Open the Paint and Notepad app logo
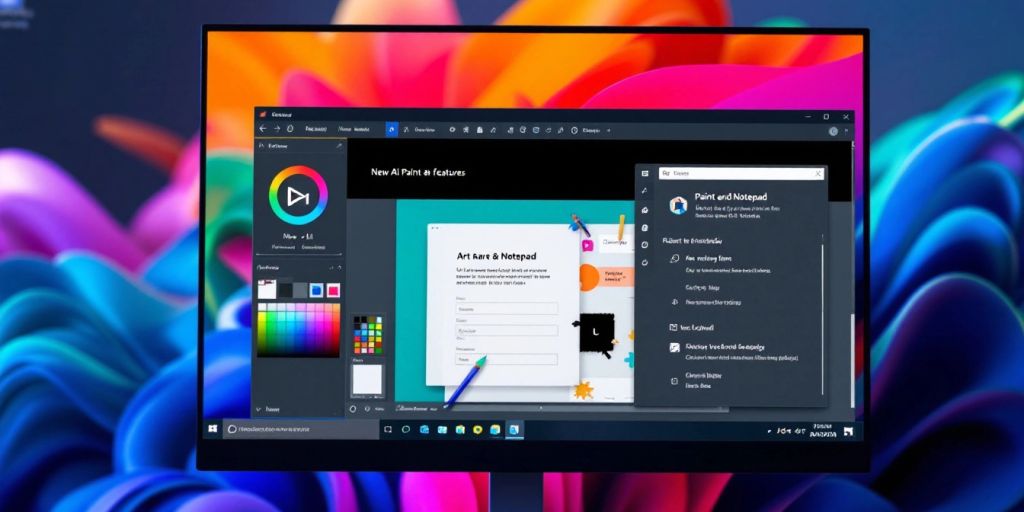The height and width of the screenshot is (512, 1024). click(x=679, y=204)
